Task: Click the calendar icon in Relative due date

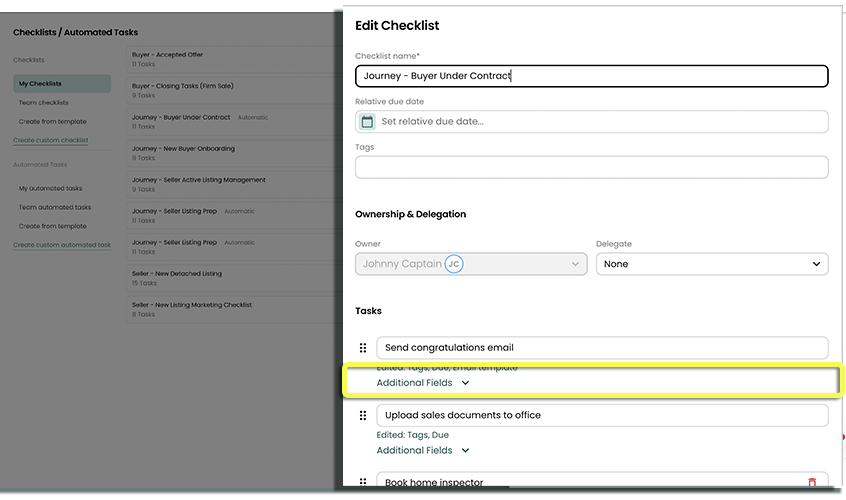Action: [x=367, y=121]
